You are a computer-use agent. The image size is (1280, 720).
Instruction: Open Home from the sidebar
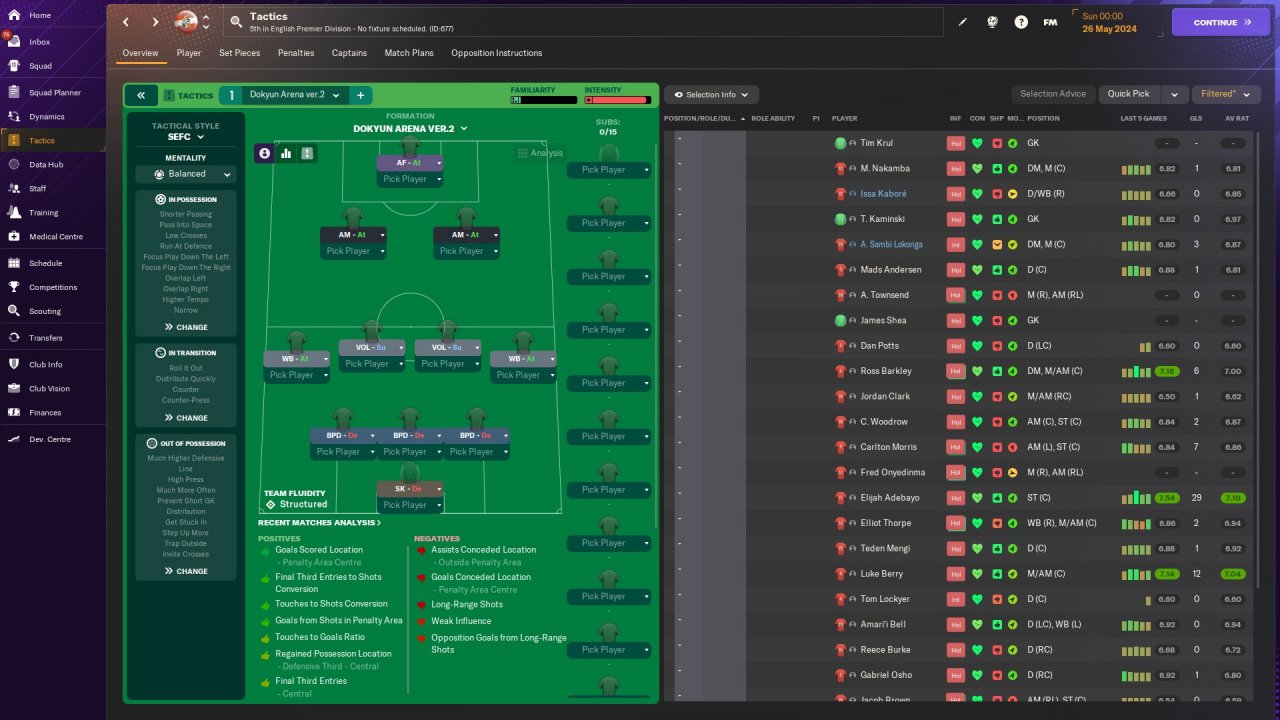[x=40, y=15]
